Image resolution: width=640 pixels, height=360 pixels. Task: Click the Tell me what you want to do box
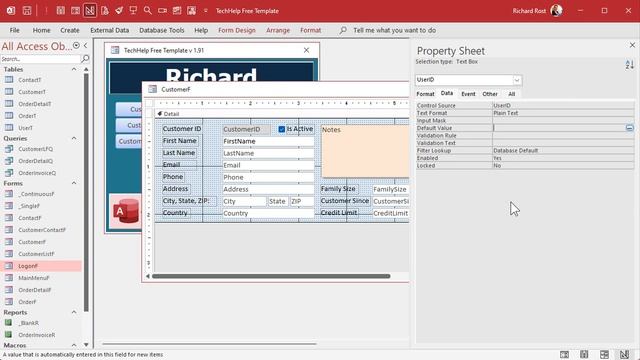coord(394,30)
